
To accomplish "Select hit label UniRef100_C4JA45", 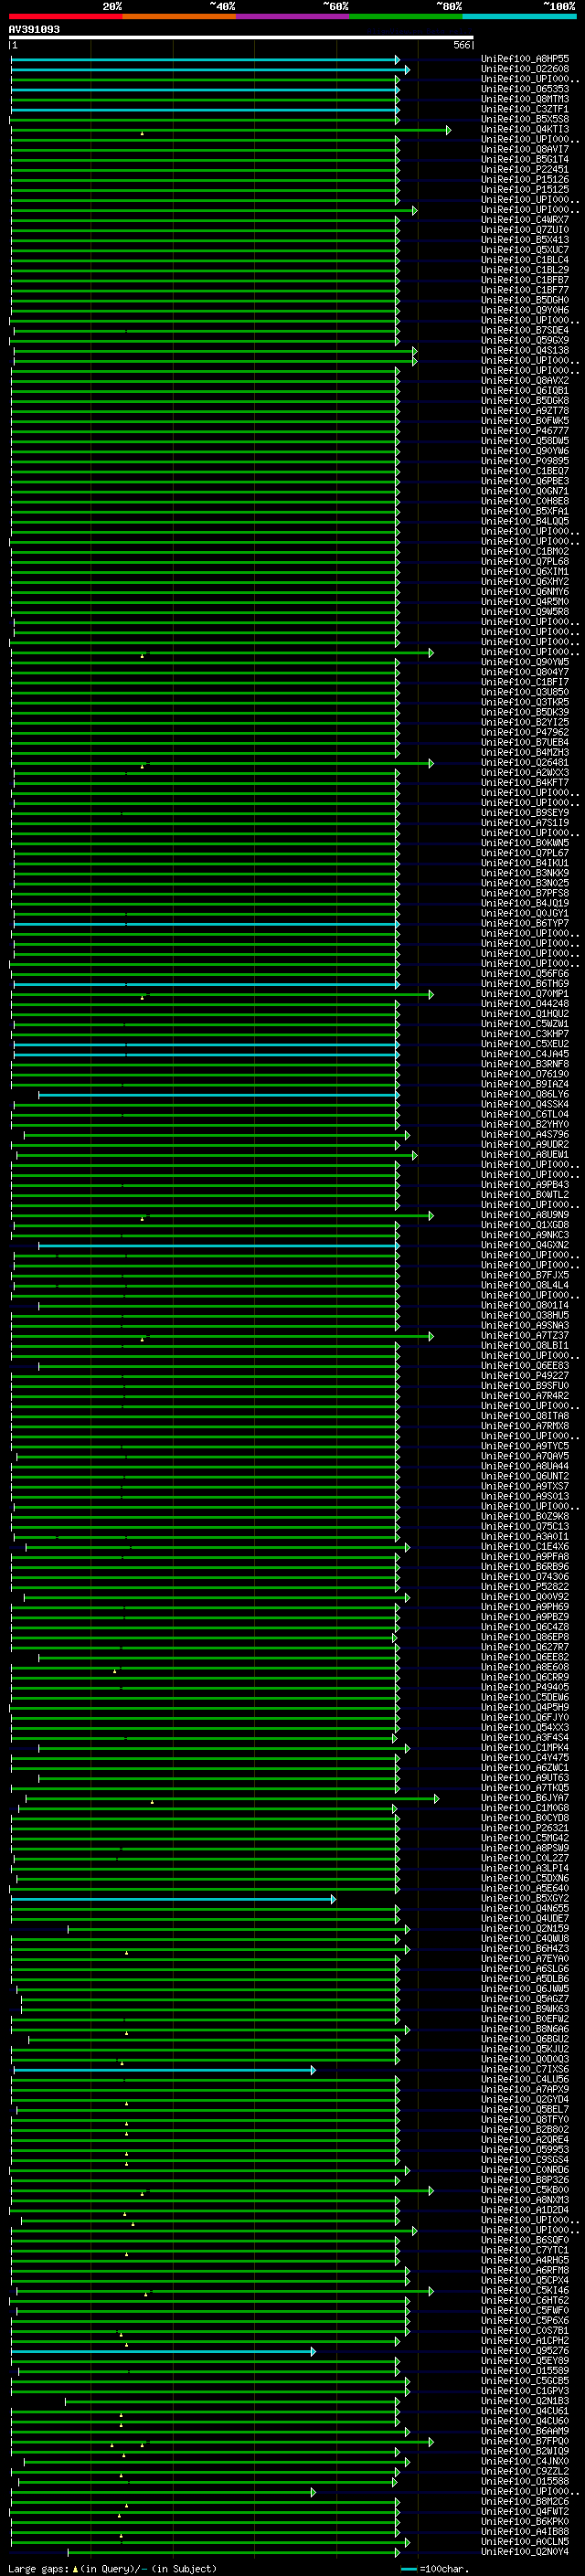I will pos(524,1053).
